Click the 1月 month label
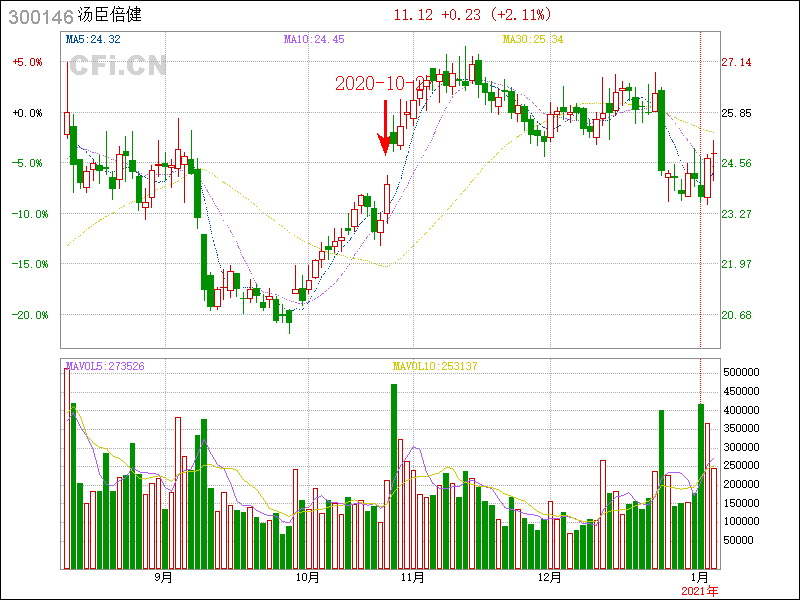 [700, 578]
